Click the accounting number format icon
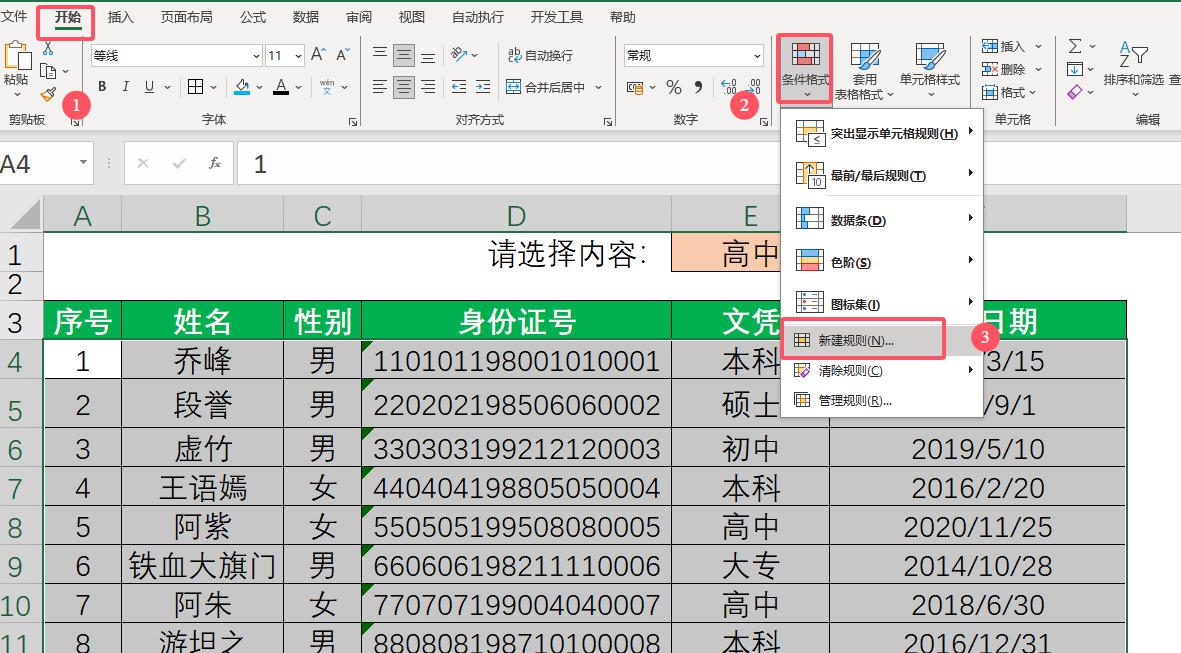The width and height of the screenshot is (1181, 653). (x=635, y=87)
